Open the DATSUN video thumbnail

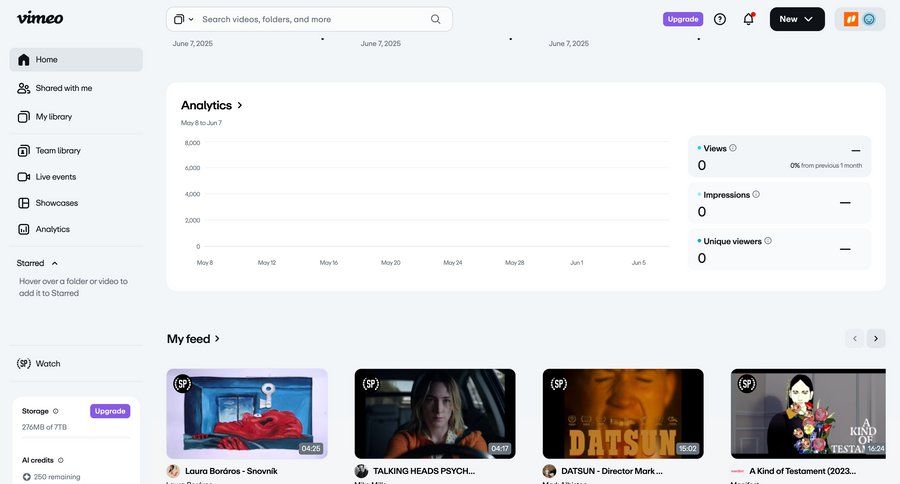tap(623, 413)
